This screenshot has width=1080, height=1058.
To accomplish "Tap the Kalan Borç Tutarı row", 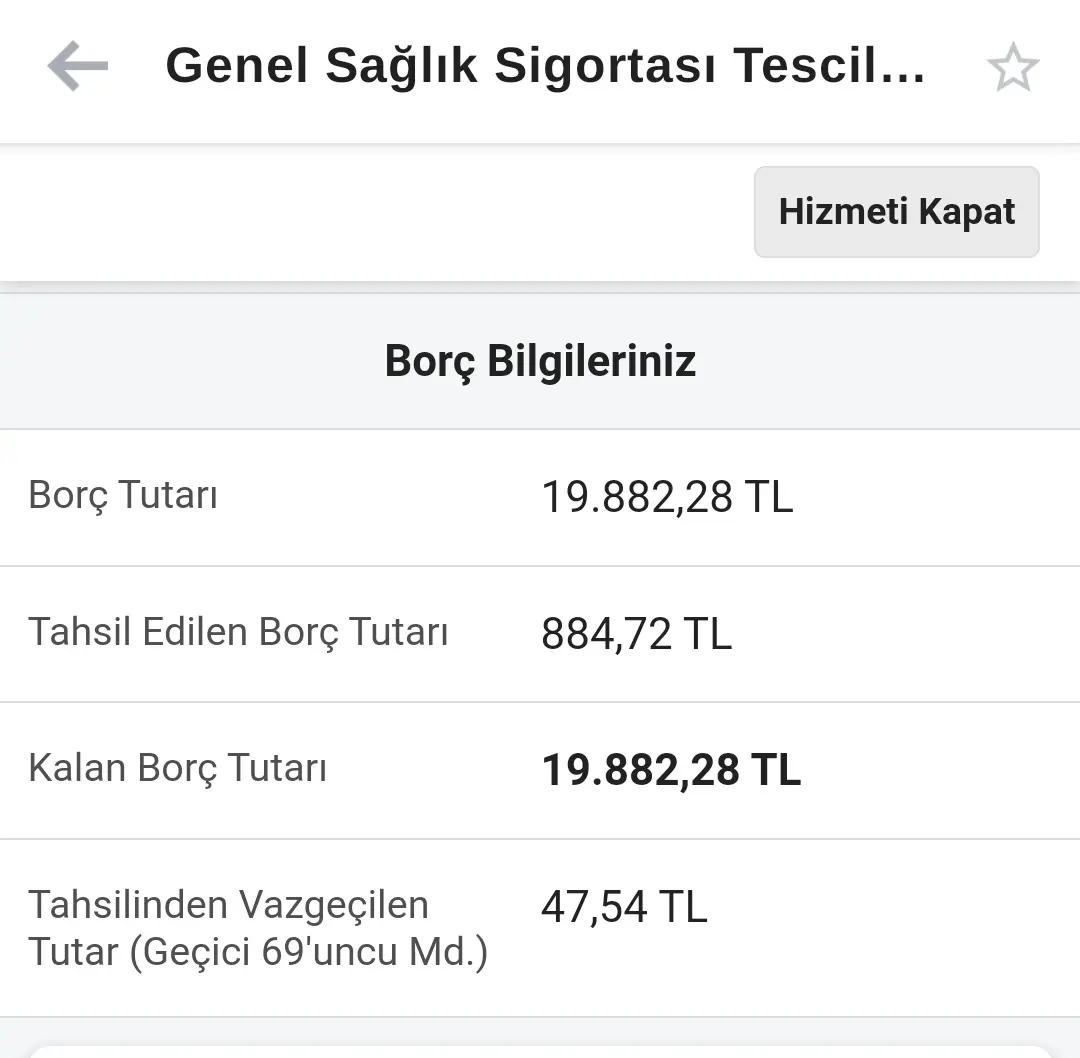I will pyautogui.click(x=540, y=771).
